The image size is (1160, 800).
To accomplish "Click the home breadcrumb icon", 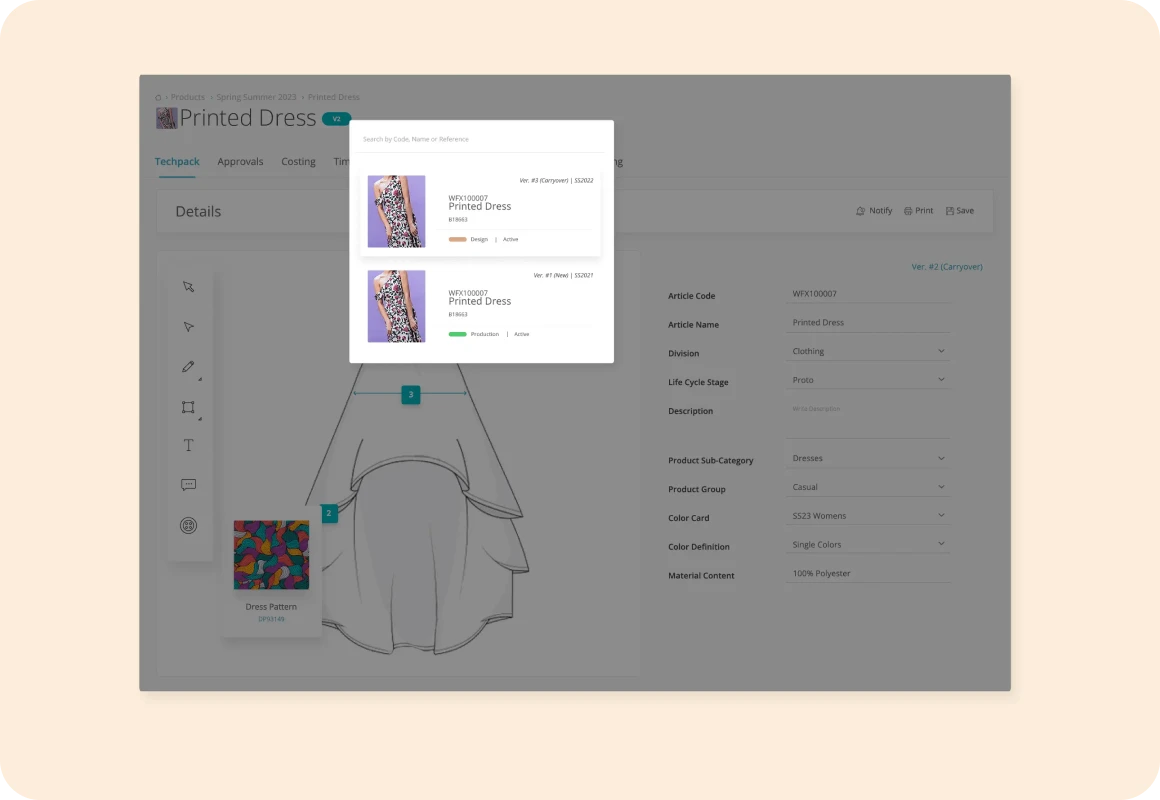I will point(159,97).
